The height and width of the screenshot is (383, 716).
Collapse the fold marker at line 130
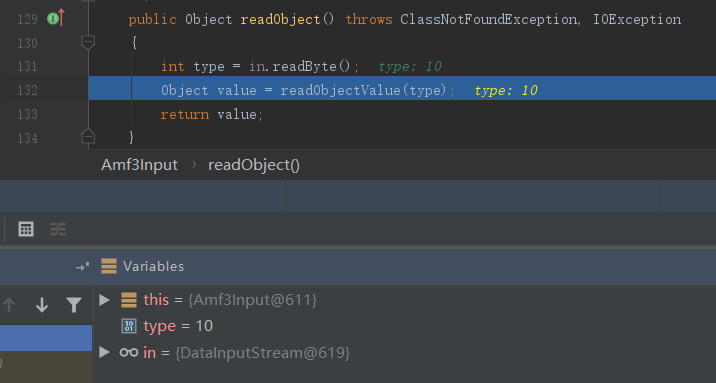coord(88,42)
